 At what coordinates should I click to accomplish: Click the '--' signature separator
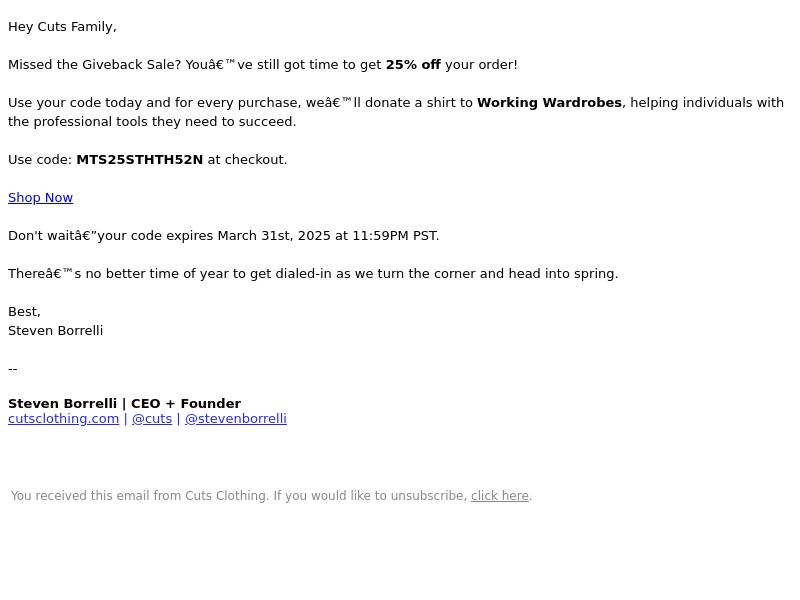(x=13, y=368)
